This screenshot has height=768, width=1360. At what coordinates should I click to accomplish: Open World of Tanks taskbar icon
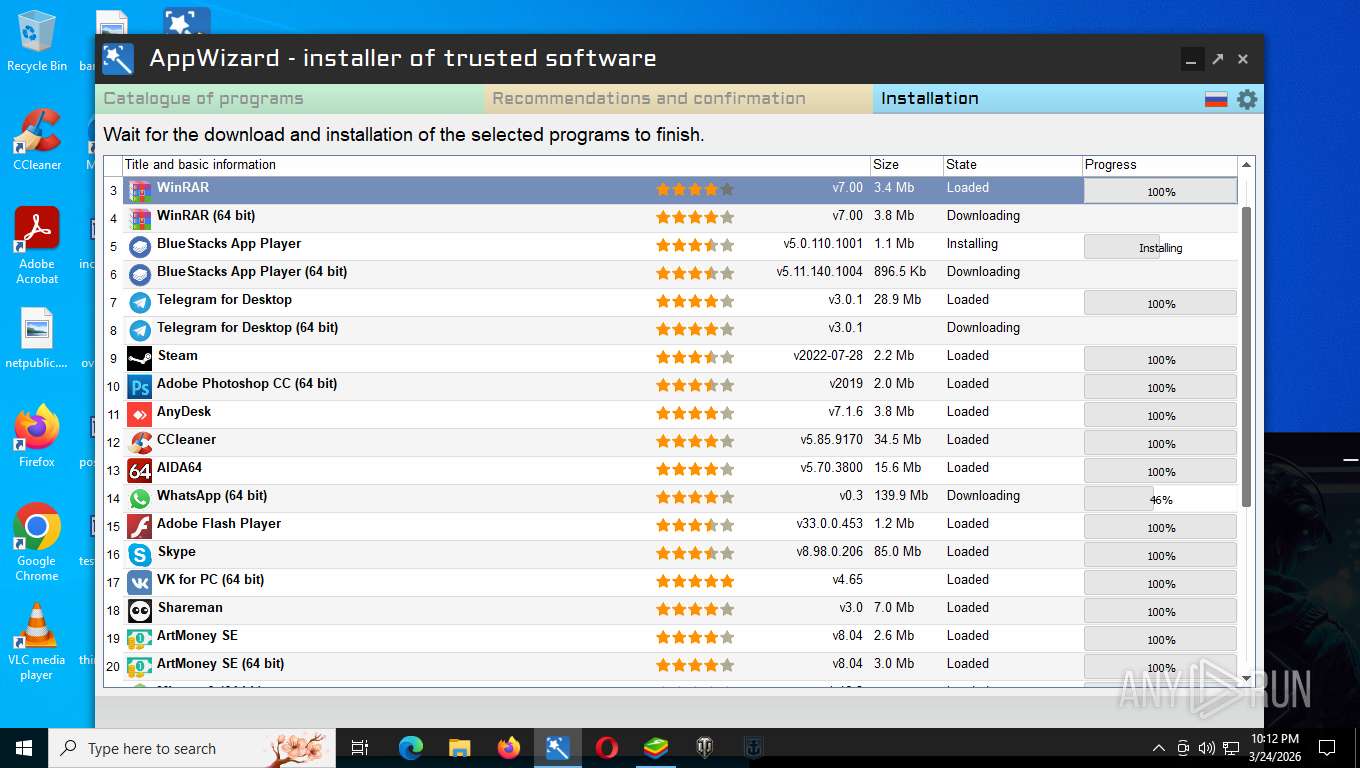coord(705,747)
